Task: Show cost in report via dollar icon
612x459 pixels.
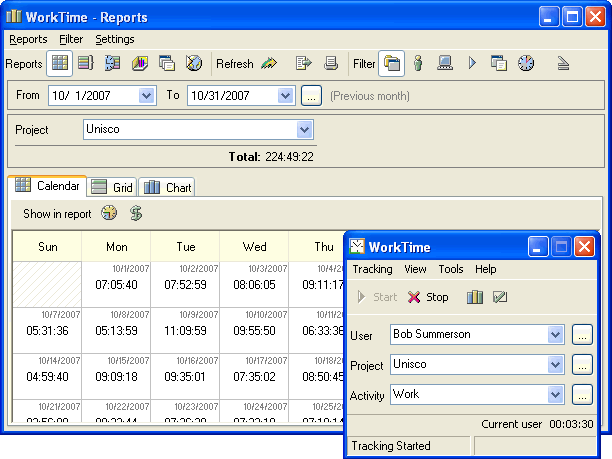Action: click(x=136, y=213)
